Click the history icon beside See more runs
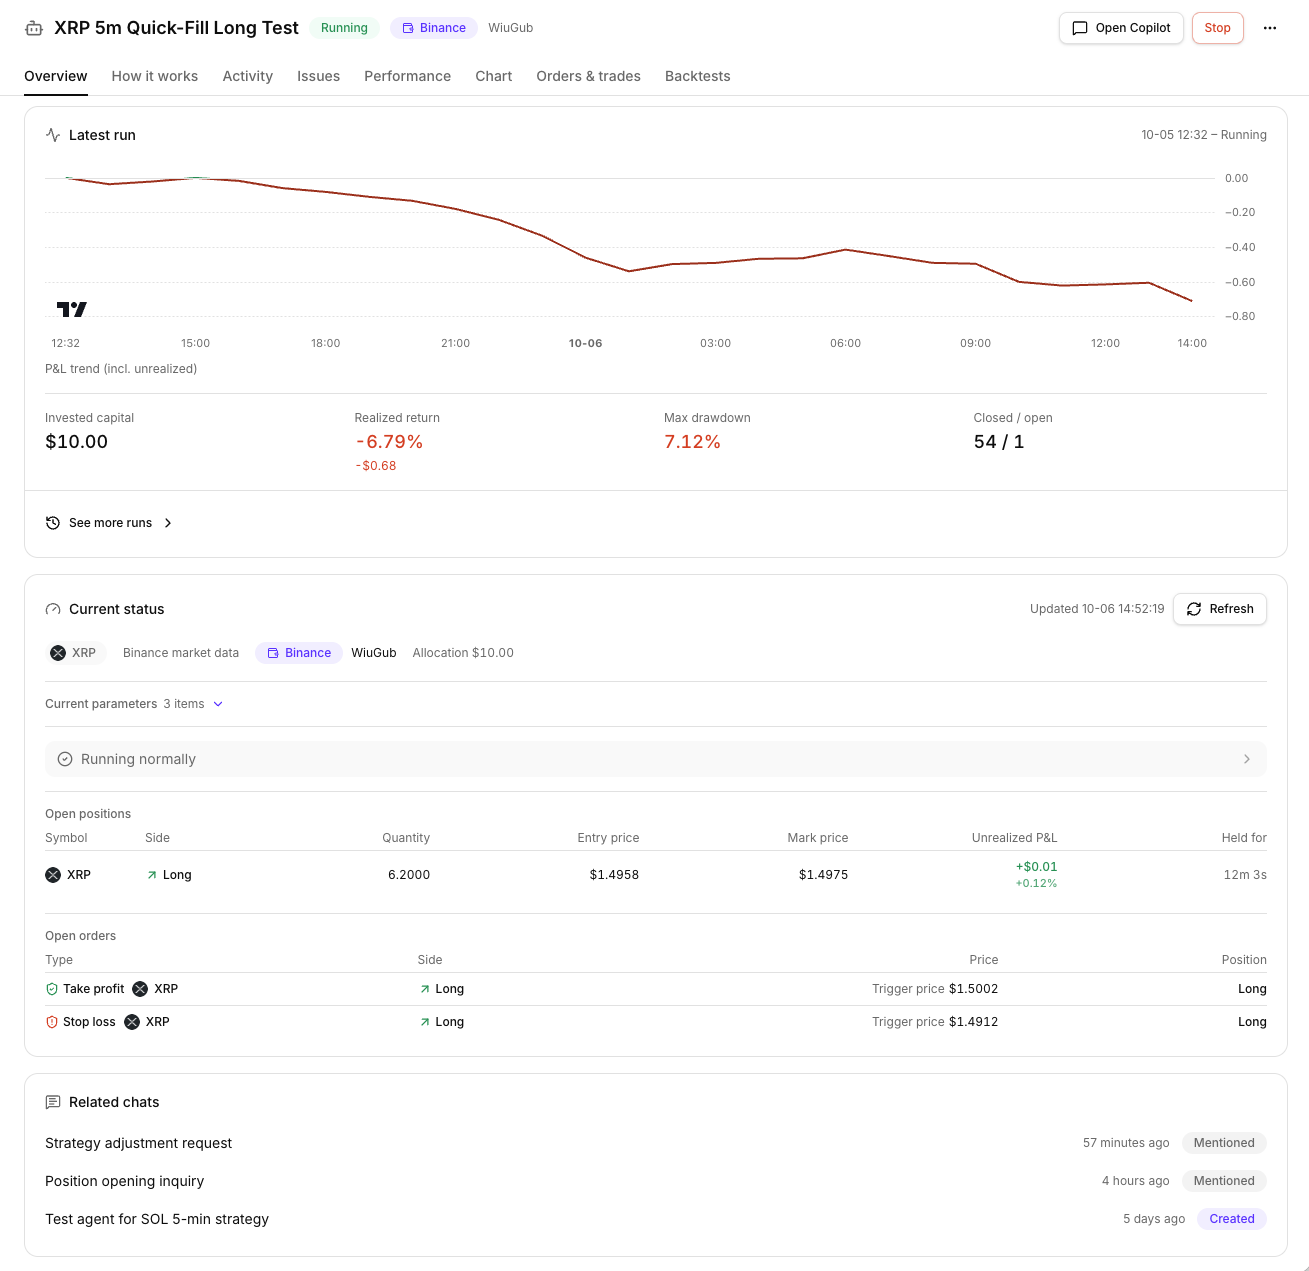 tap(53, 523)
